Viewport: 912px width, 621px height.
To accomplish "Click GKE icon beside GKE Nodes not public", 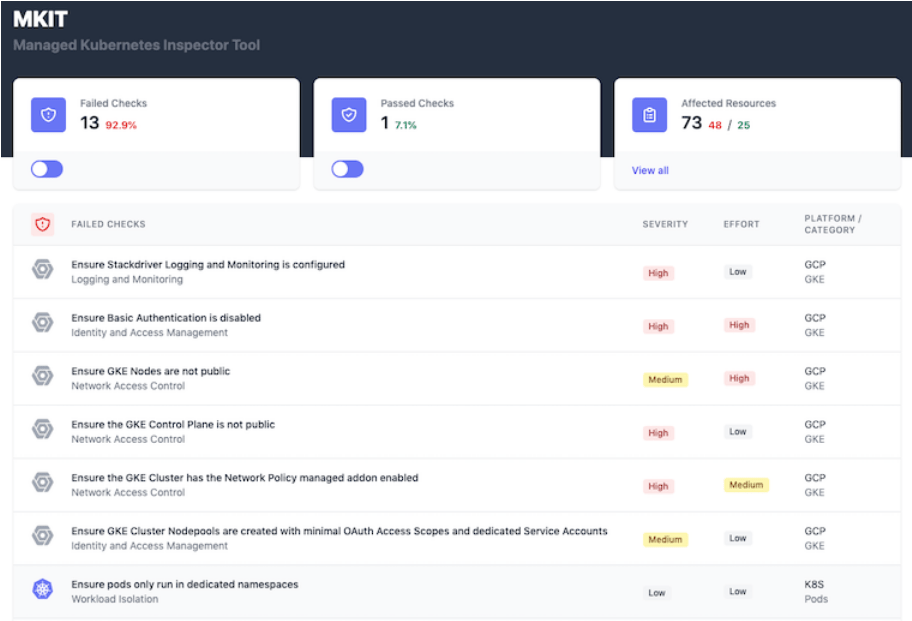I will pos(42,375).
